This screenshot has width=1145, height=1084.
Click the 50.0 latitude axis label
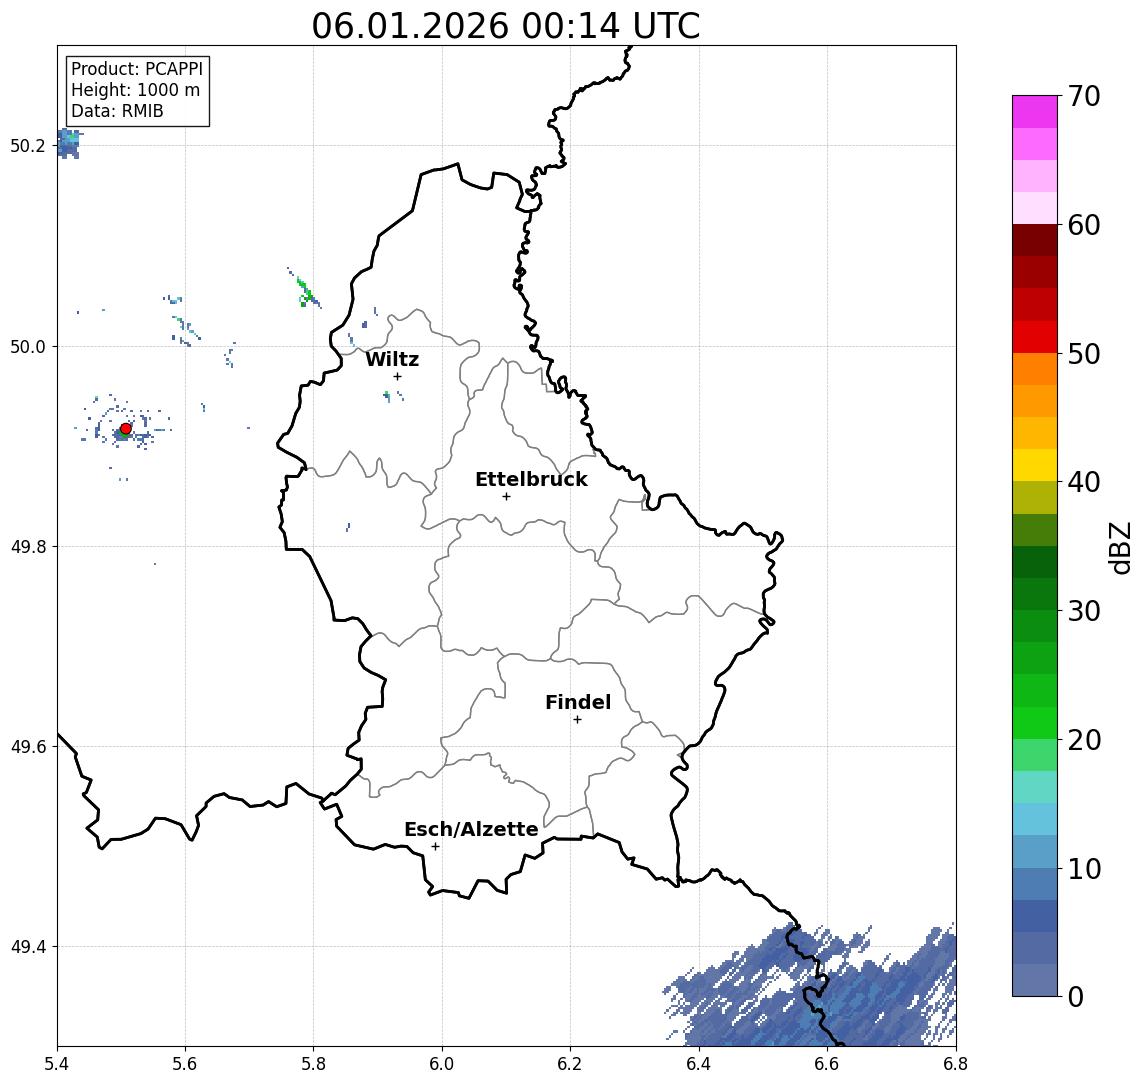(28, 346)
